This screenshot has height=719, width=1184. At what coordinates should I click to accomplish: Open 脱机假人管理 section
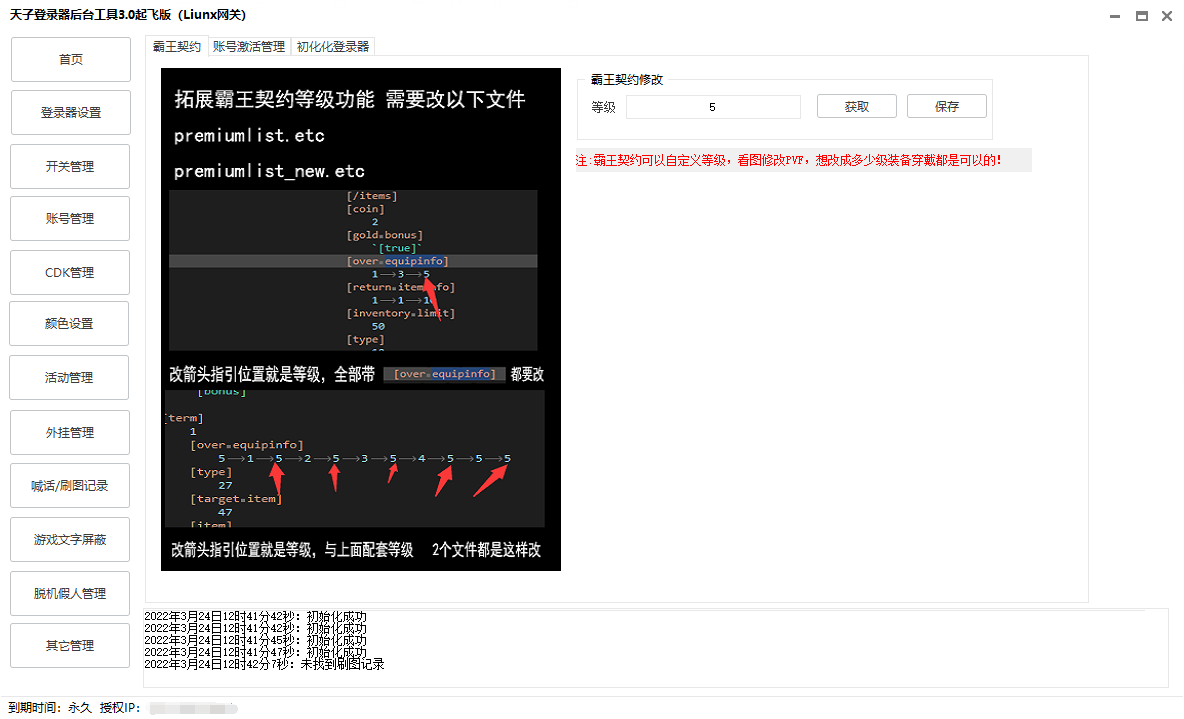click(x=70, y=594)
